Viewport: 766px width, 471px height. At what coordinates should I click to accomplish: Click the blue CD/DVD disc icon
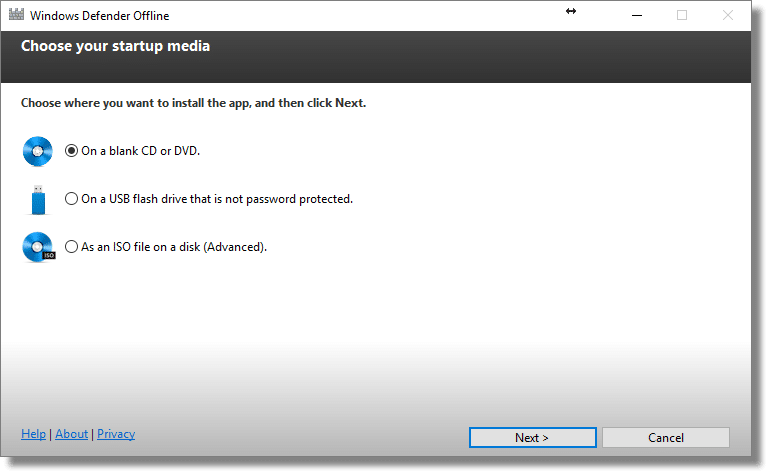coord(38,151)
